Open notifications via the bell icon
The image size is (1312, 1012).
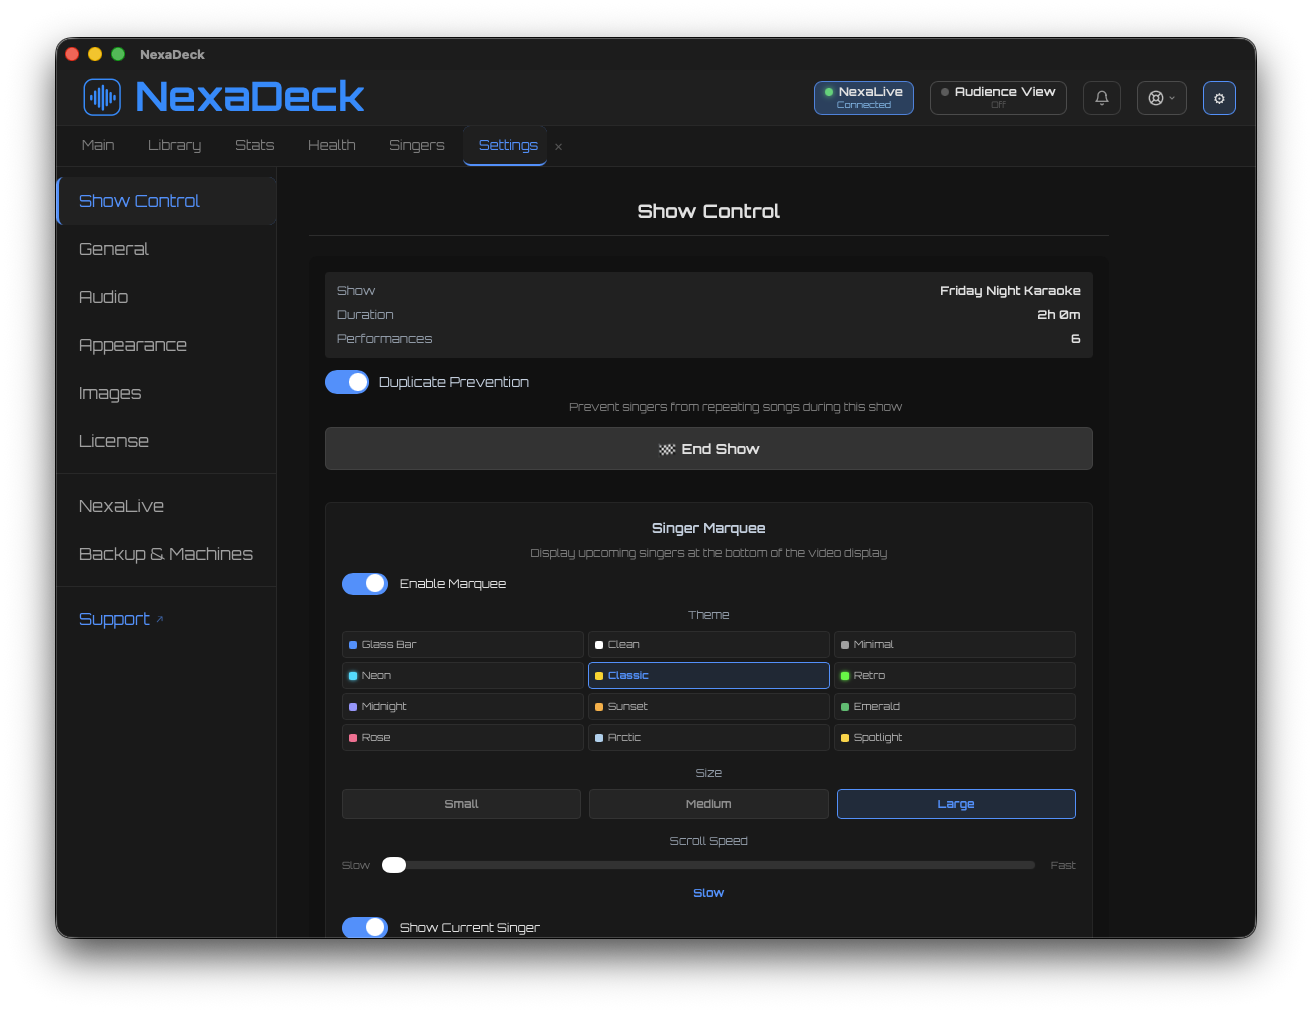click(1101, 97)
